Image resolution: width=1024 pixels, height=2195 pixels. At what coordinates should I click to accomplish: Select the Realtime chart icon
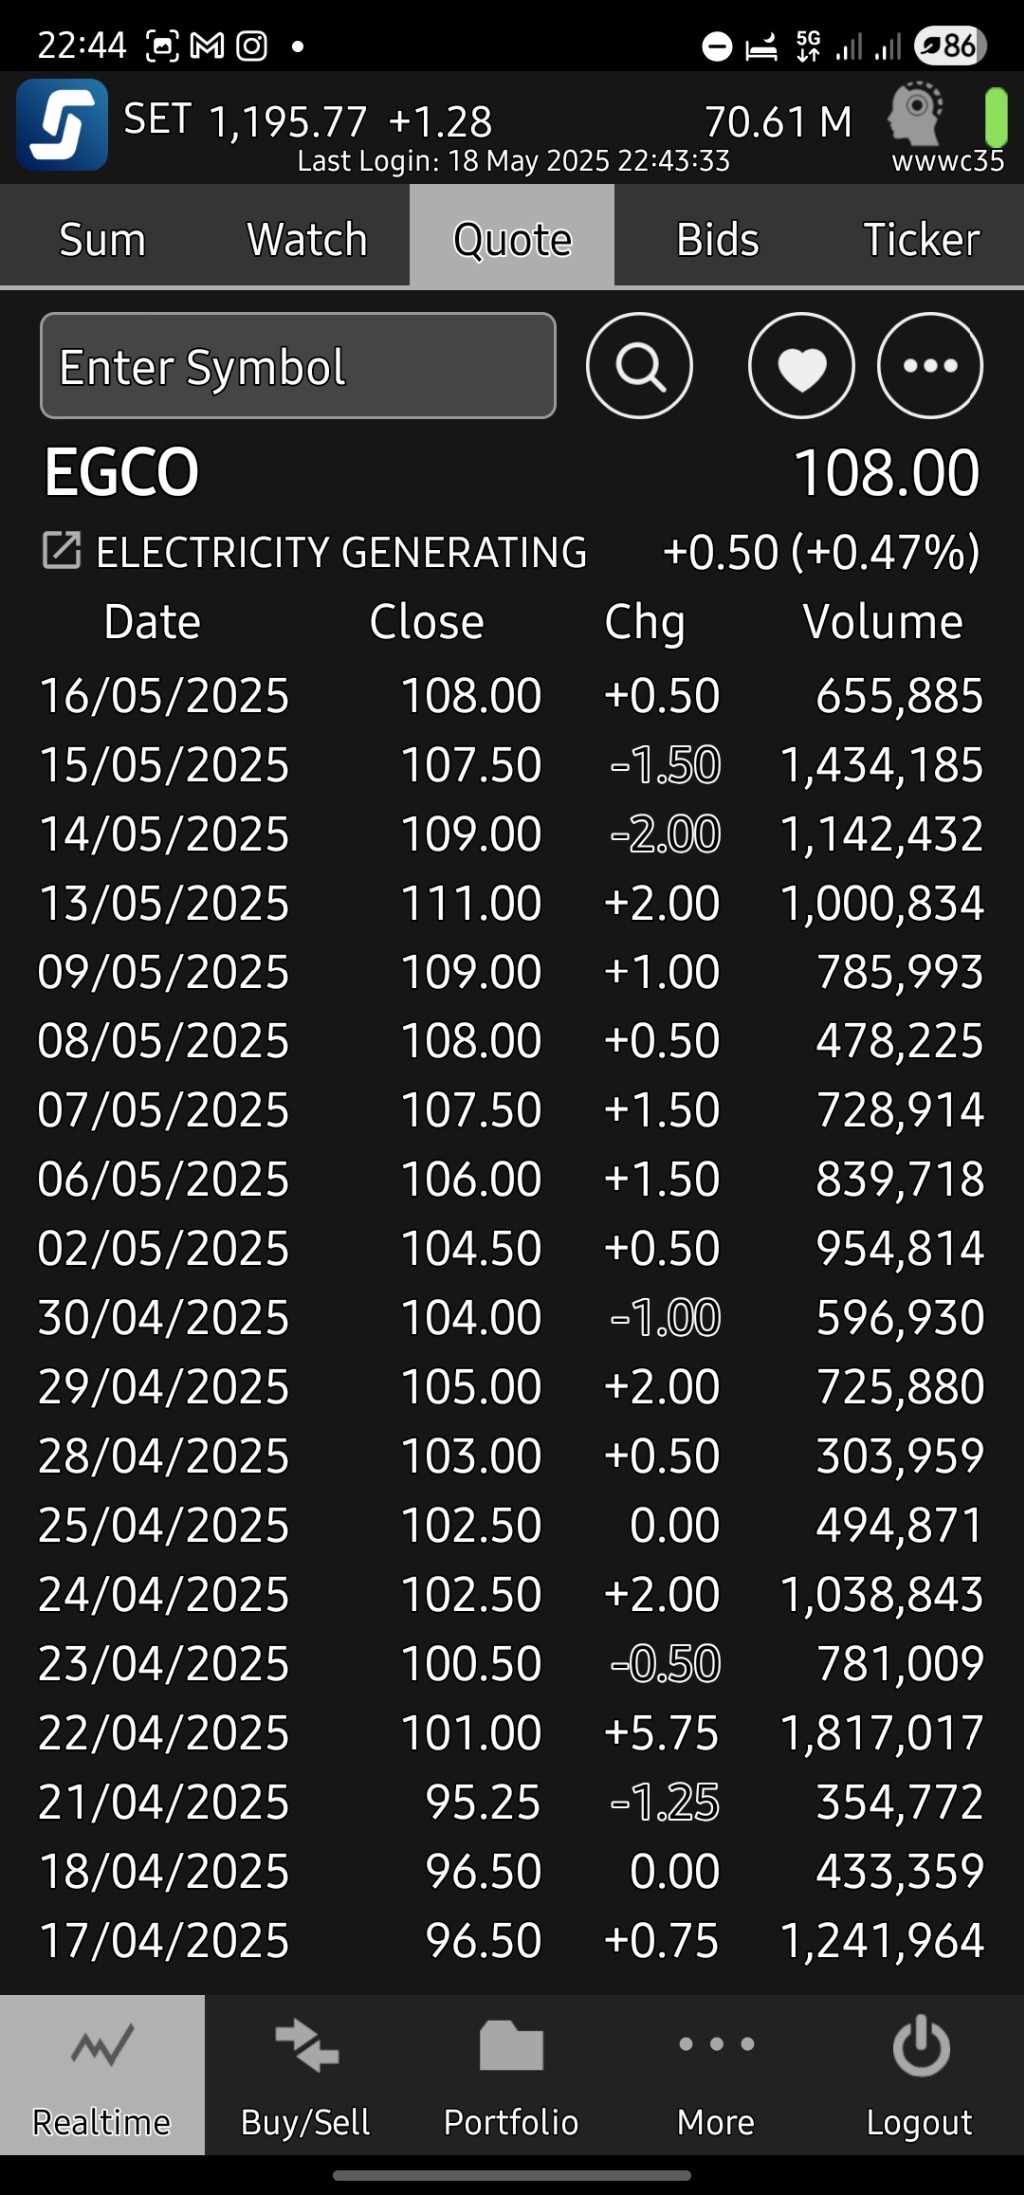tap(102, 2046)
